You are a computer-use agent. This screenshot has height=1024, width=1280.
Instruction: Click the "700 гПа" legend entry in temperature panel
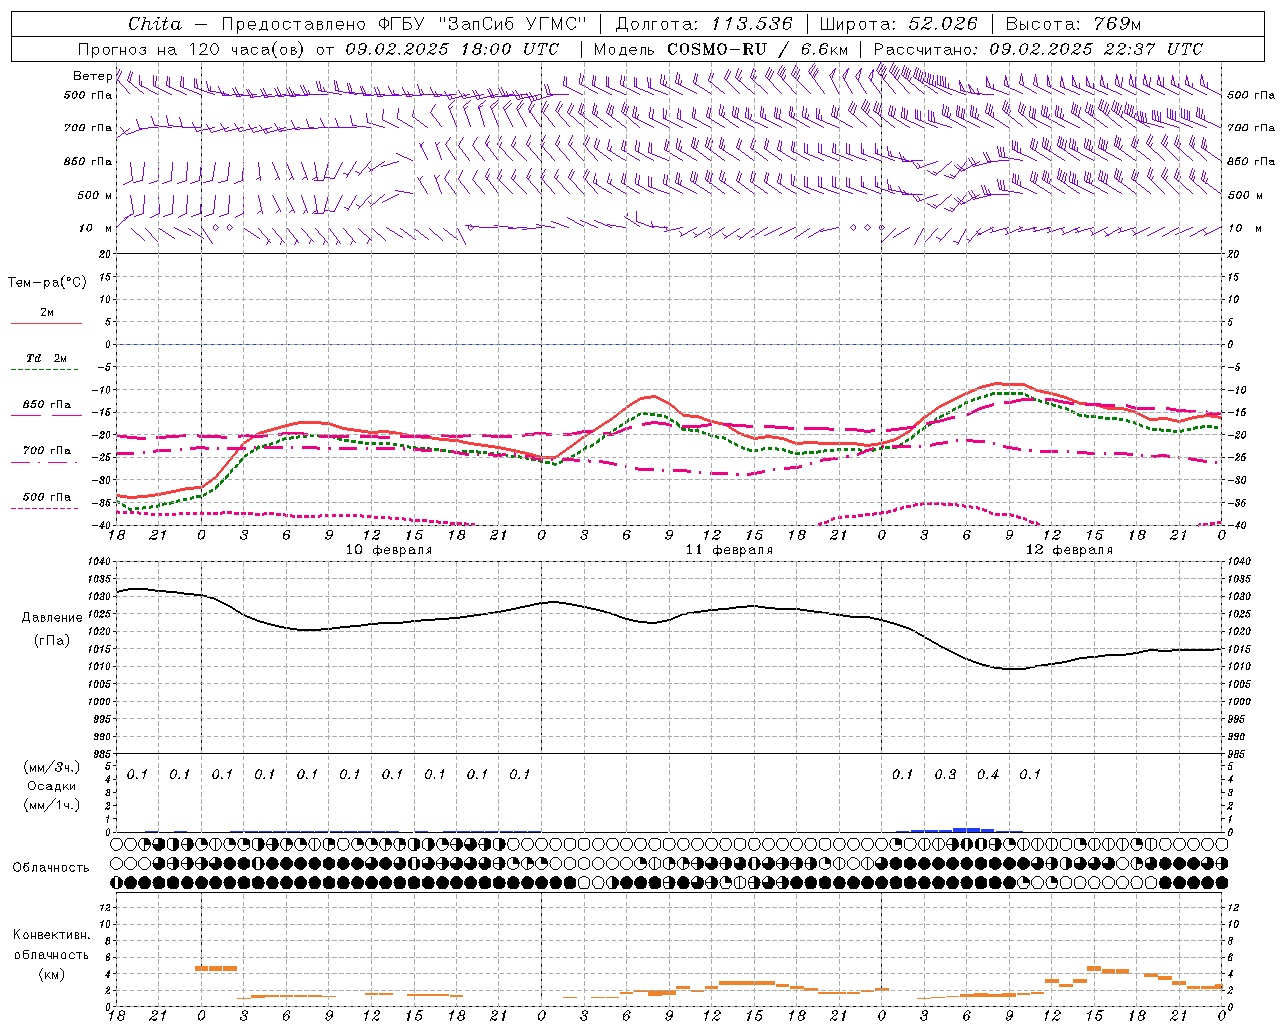[x=47, y=451]
